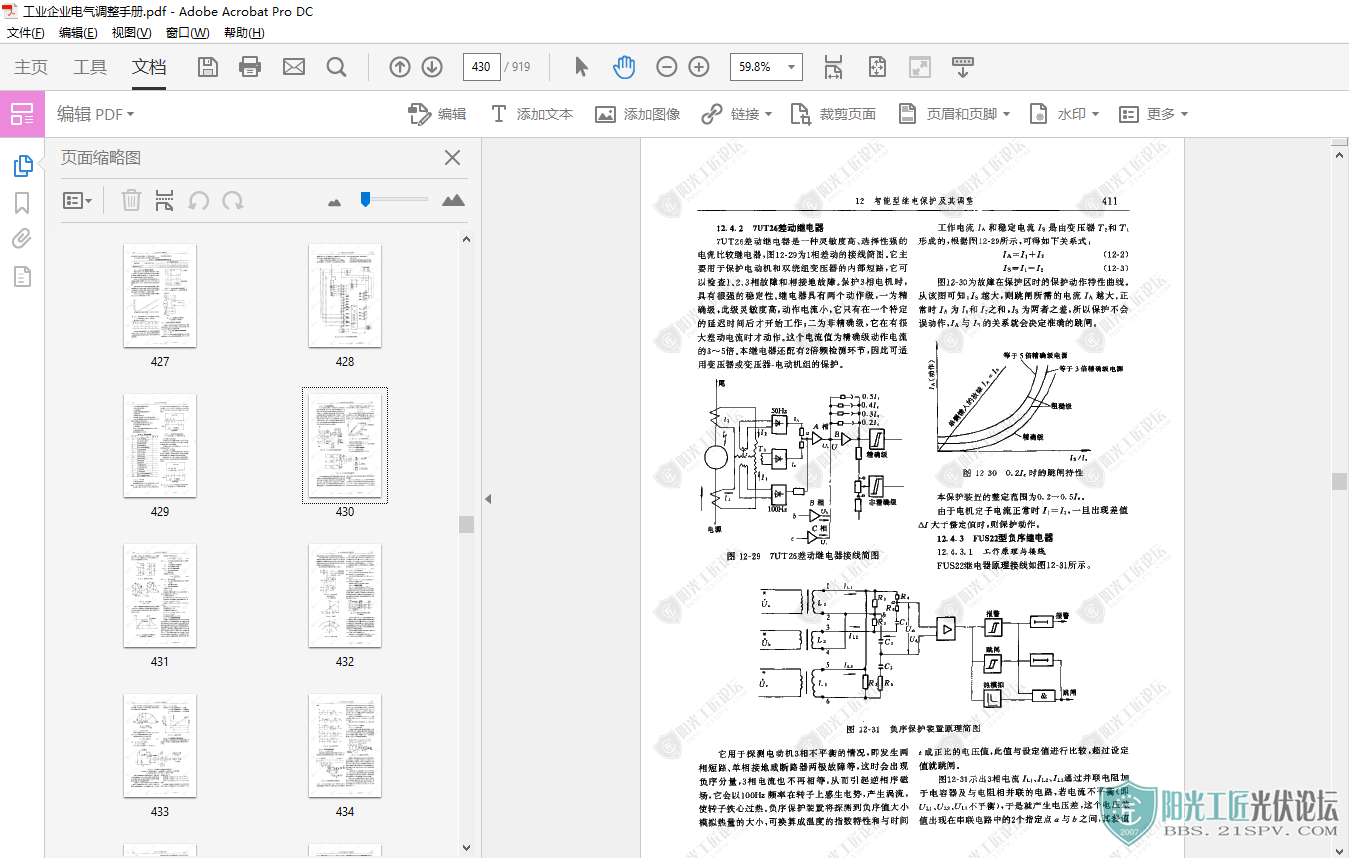Screen dimensions: 1349x858
Task: Click the 裁剪页面 button
Action: 833,114
